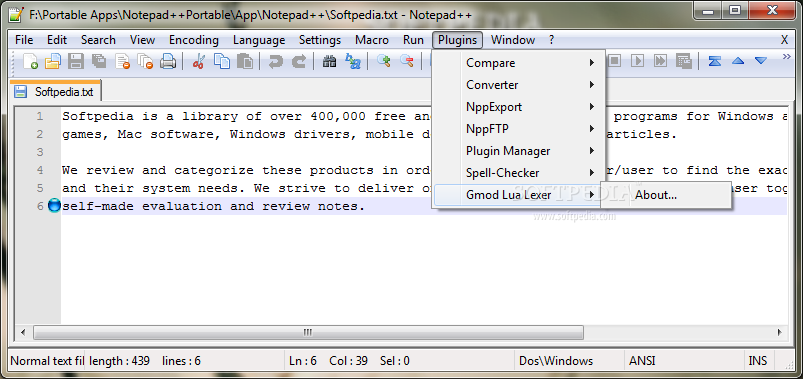
Task: Expand the NppExport submenu
Action: (x=519, y=107)
